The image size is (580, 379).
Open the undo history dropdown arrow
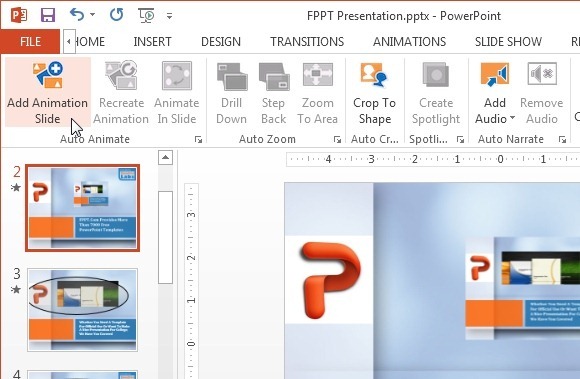(x=92, y=15)
